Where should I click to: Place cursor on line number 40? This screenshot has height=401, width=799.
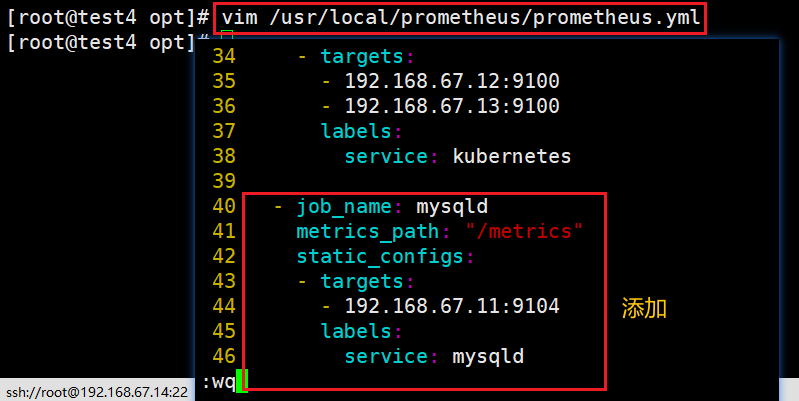224,206
